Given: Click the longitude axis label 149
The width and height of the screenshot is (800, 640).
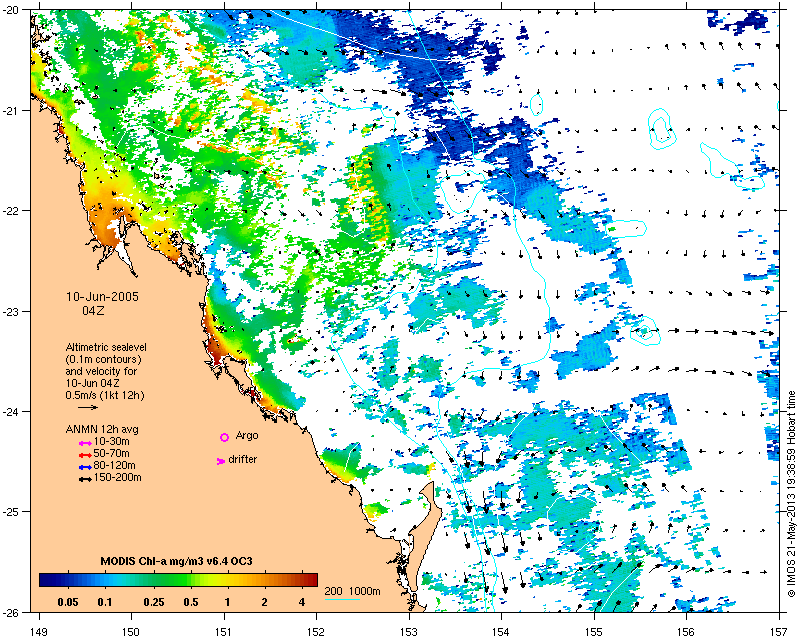Looking at the screenshot, I should point(39,632).
